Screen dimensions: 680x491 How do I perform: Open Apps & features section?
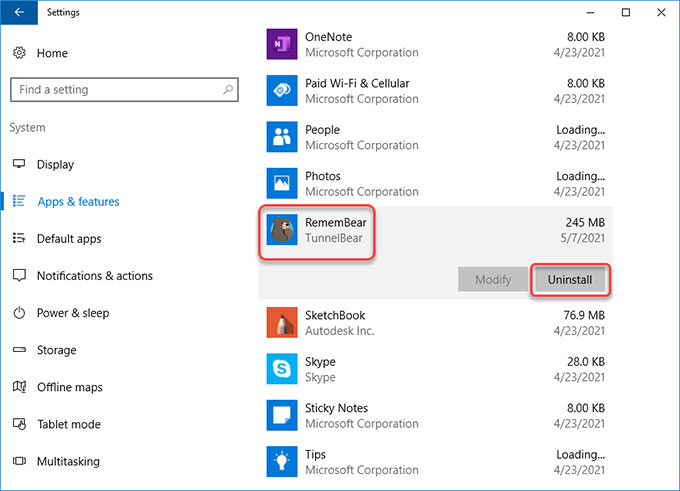pos(78,202)
